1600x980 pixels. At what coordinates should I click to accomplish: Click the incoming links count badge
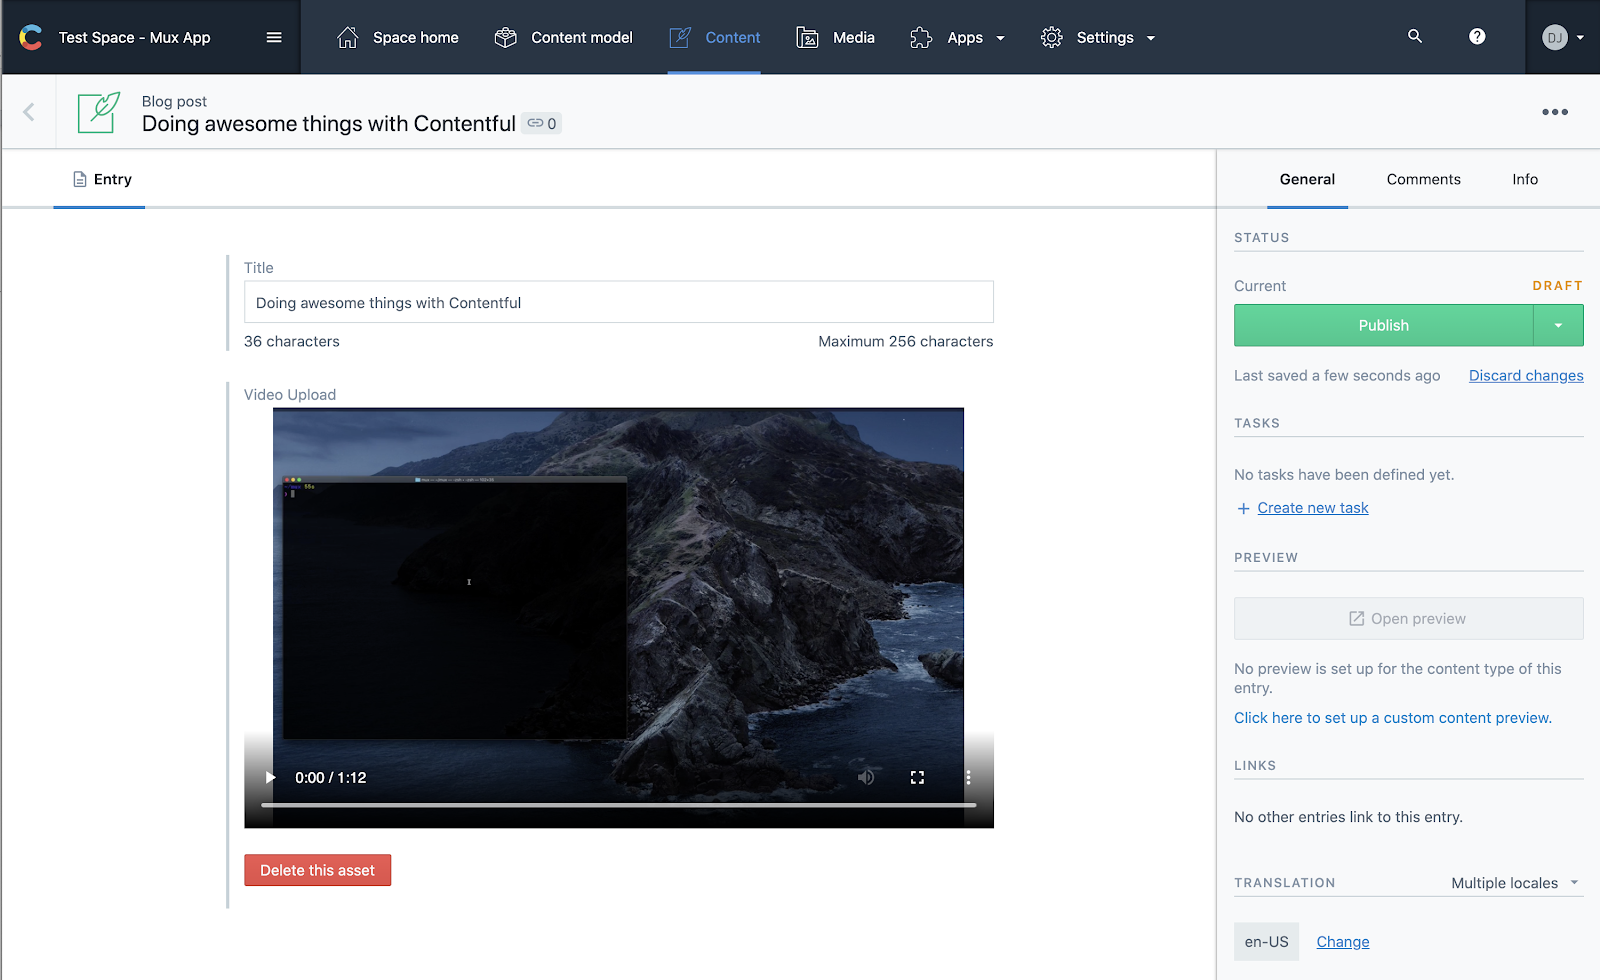542,123
